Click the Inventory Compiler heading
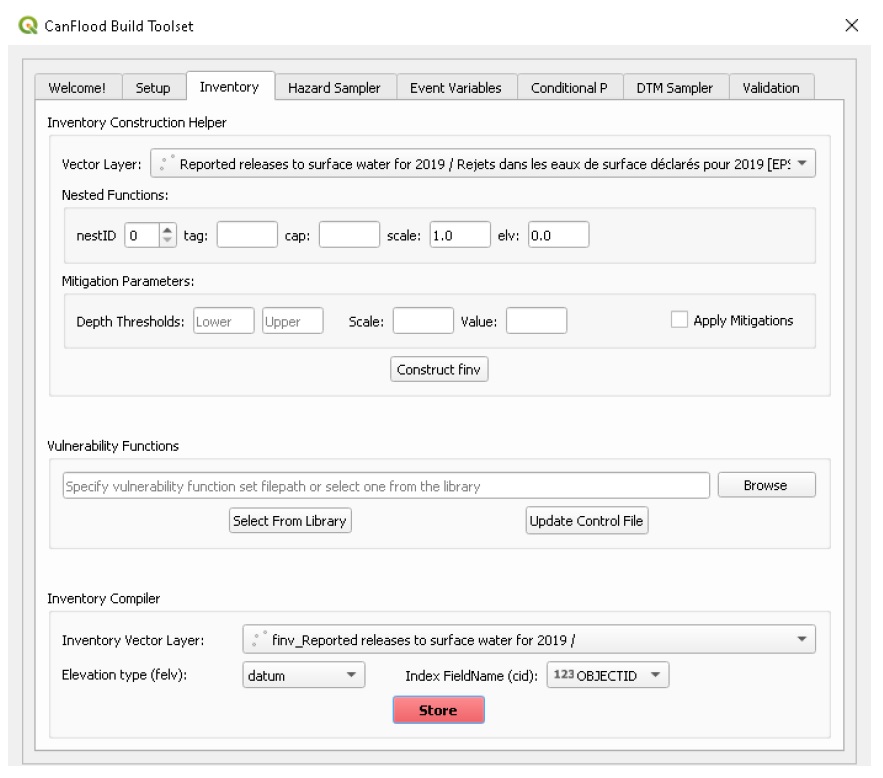 click(104, 599)
